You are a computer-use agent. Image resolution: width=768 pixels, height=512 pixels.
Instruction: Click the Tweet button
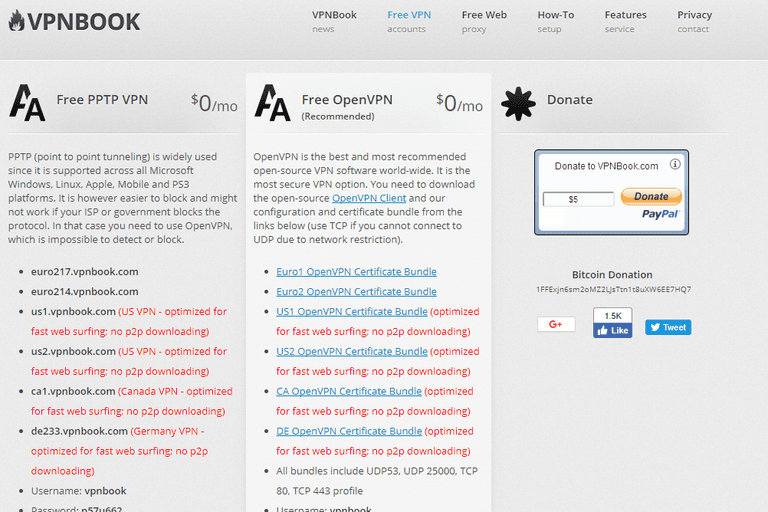(x=668, y=327)
